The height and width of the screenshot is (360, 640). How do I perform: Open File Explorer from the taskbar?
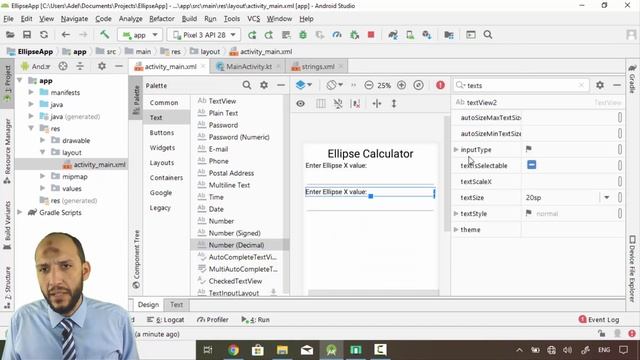(282, 350)
